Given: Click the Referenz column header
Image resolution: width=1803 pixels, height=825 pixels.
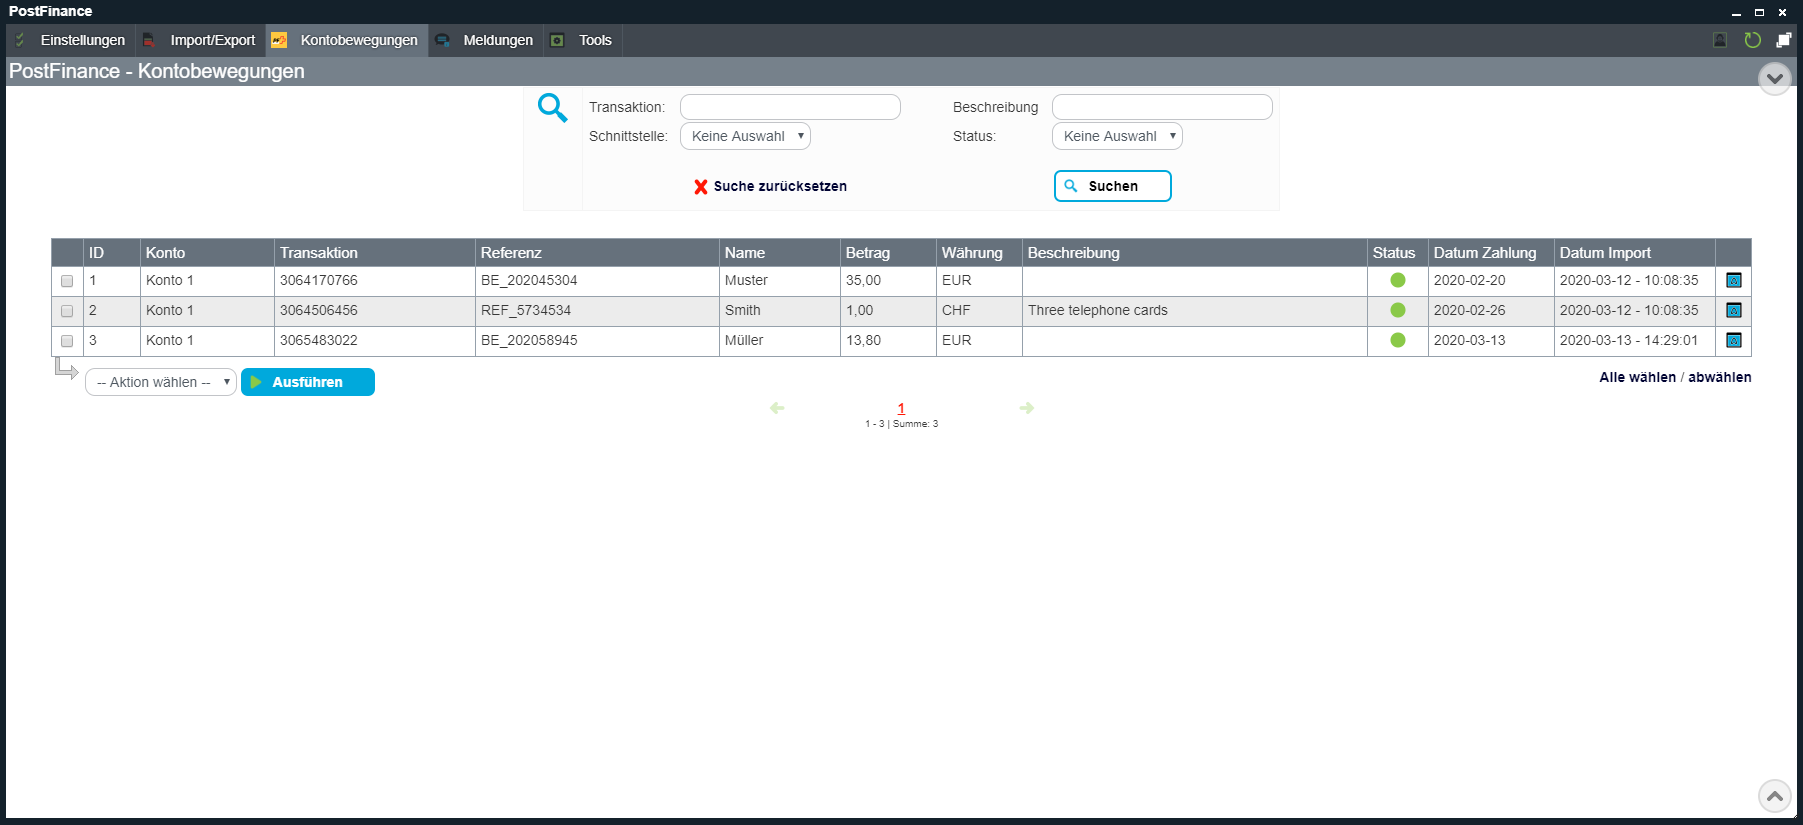Looking at the screenshot, I should point(597,253).
